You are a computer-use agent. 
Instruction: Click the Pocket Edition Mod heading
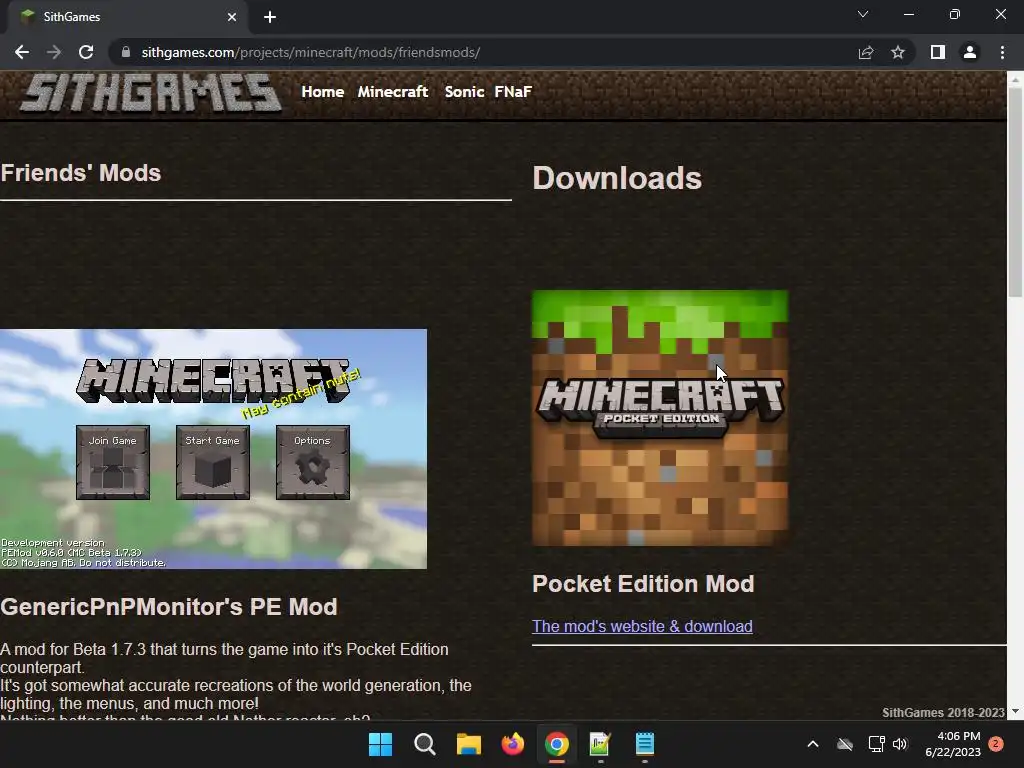[643, 584]
